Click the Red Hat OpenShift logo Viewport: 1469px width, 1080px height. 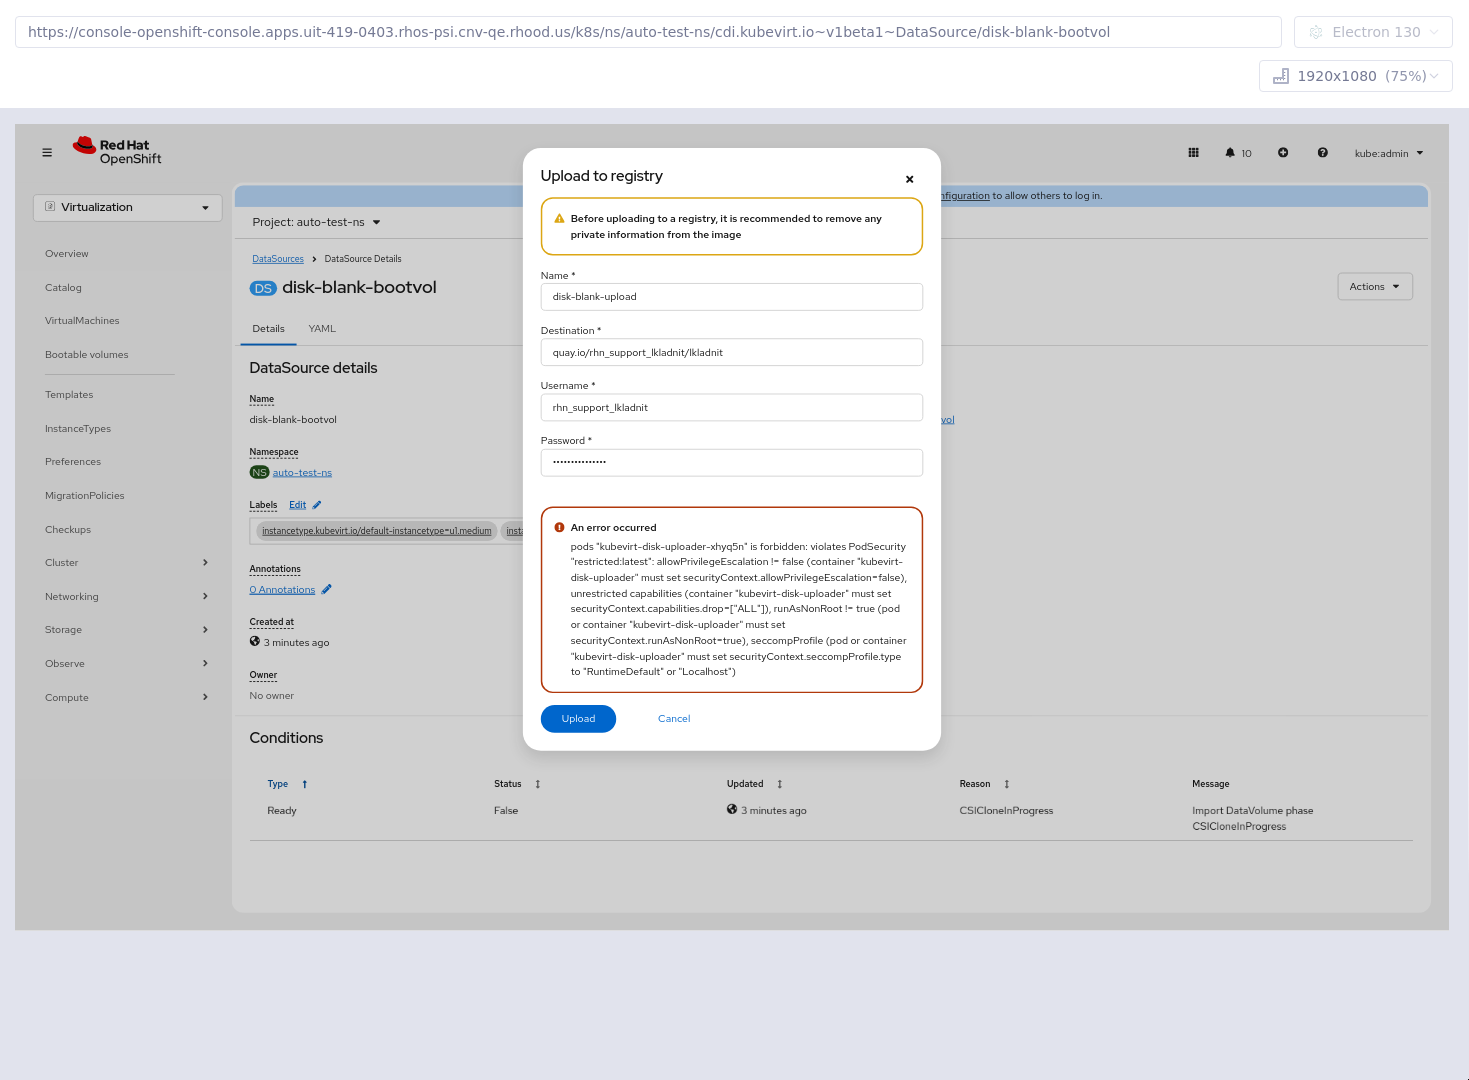click(117, 151)
